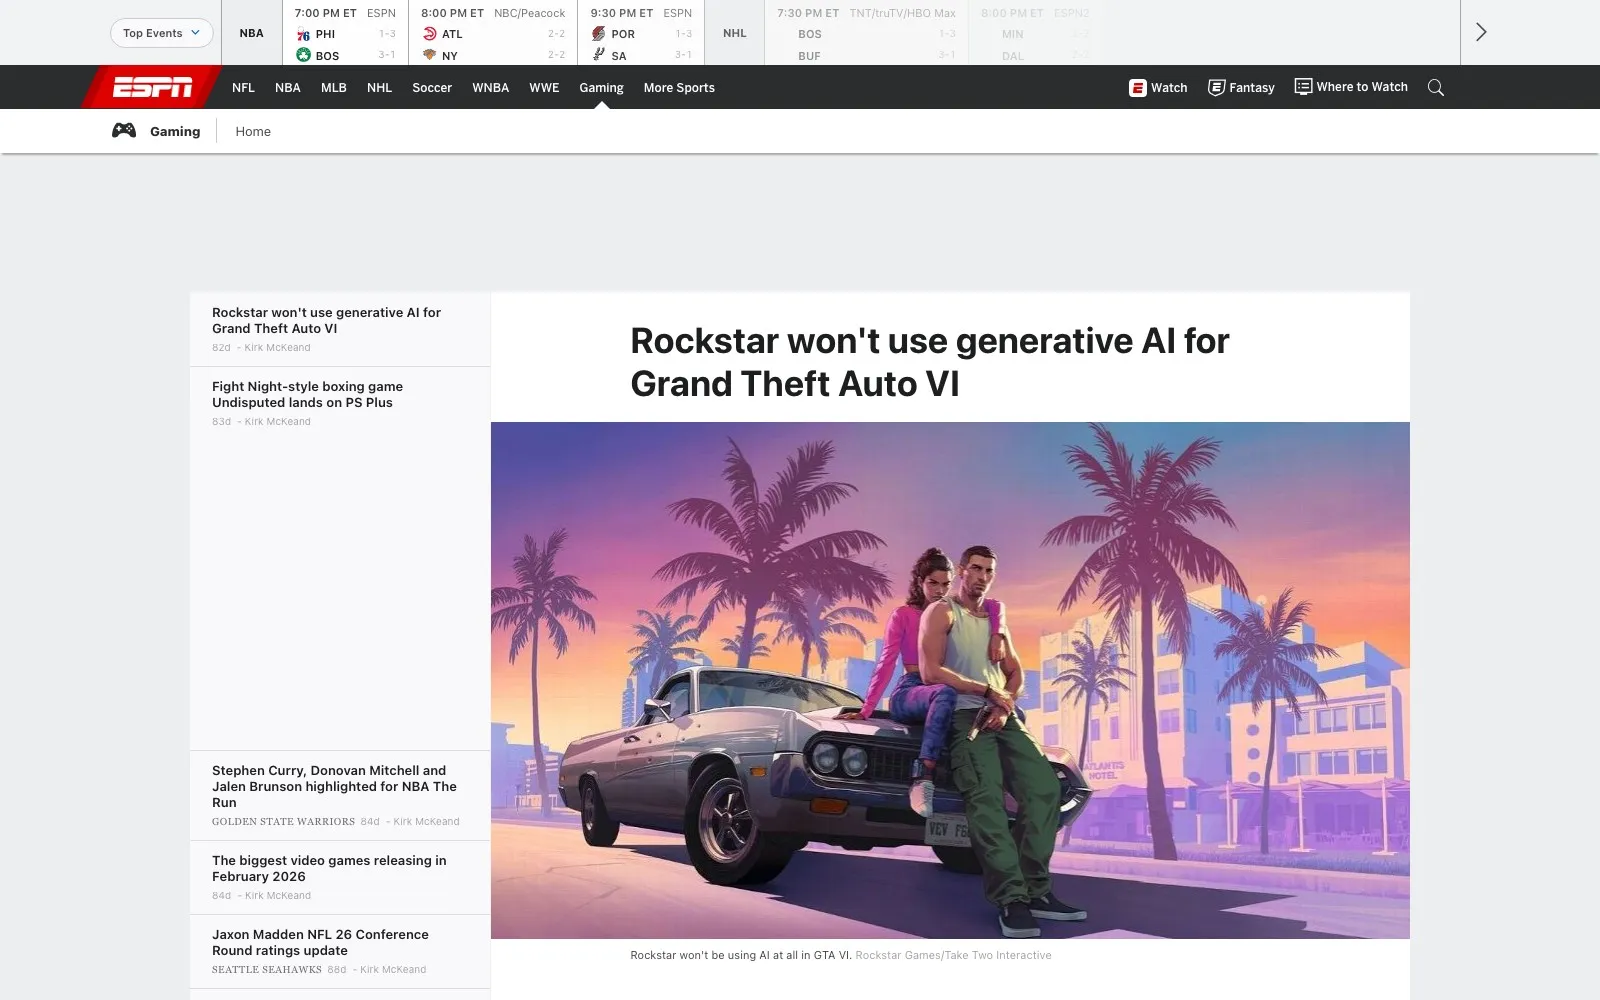
Task: Open the Soccer menu
Action: 432,88
